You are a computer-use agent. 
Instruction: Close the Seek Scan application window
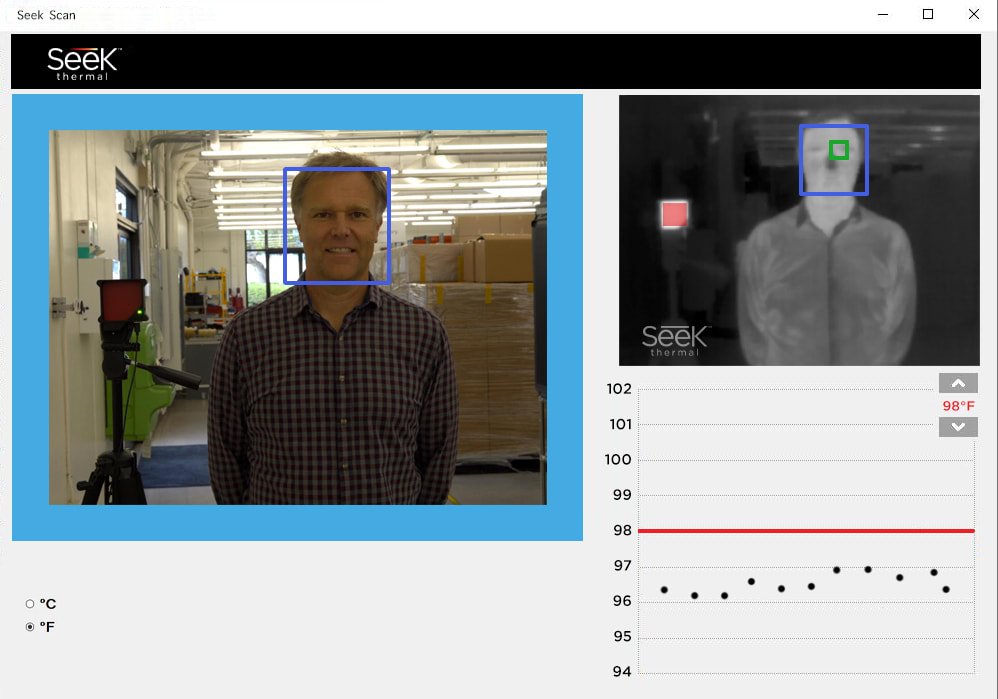pos(973,14)
